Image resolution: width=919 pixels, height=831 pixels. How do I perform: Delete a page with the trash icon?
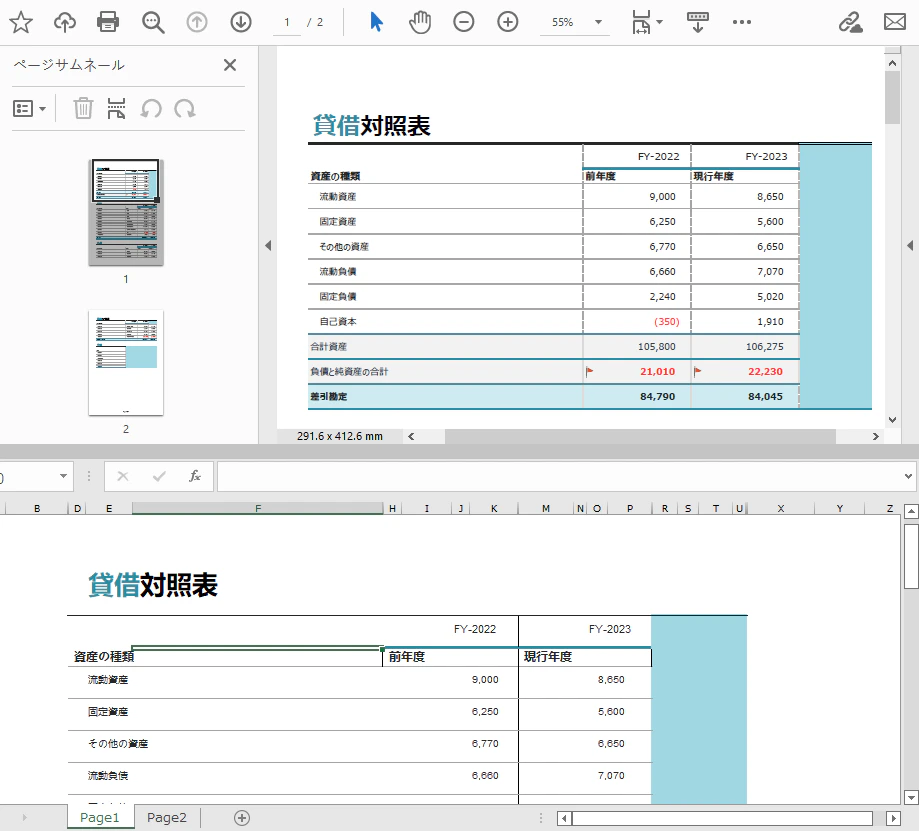click(82, 108)
